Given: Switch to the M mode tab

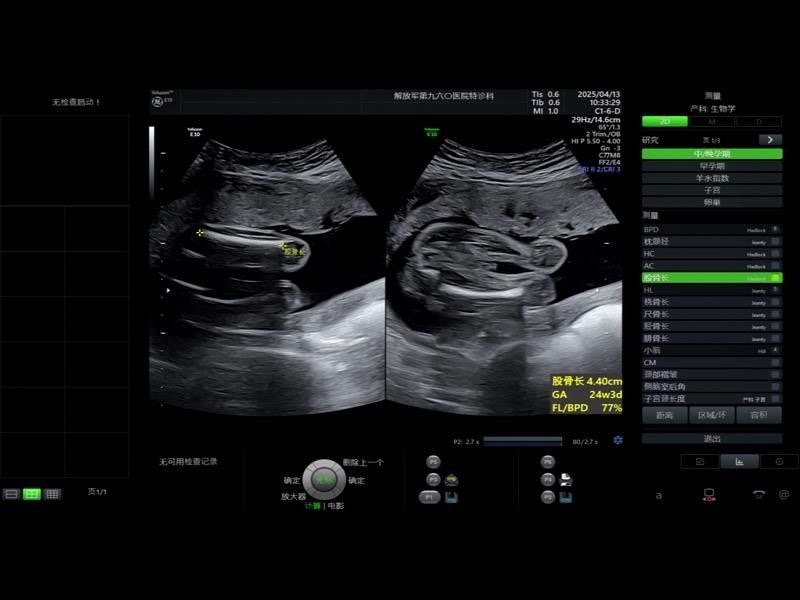Looking at the screenshot, I should [712, 121].
